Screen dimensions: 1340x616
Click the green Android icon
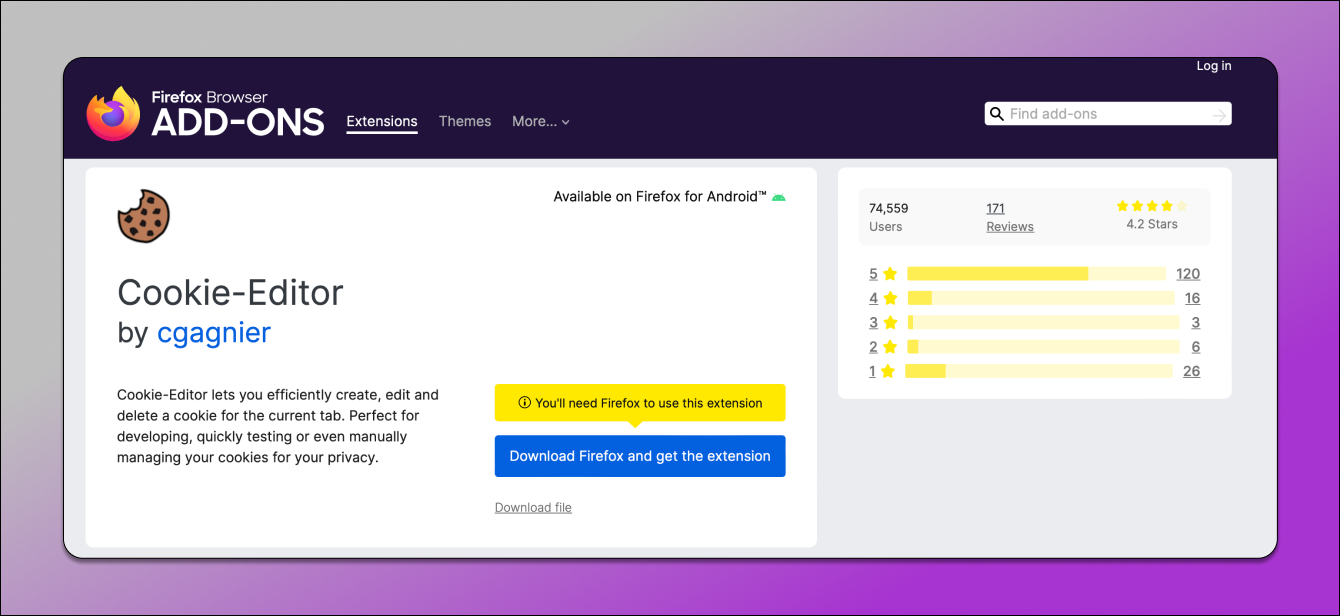[x=778, y=197]
